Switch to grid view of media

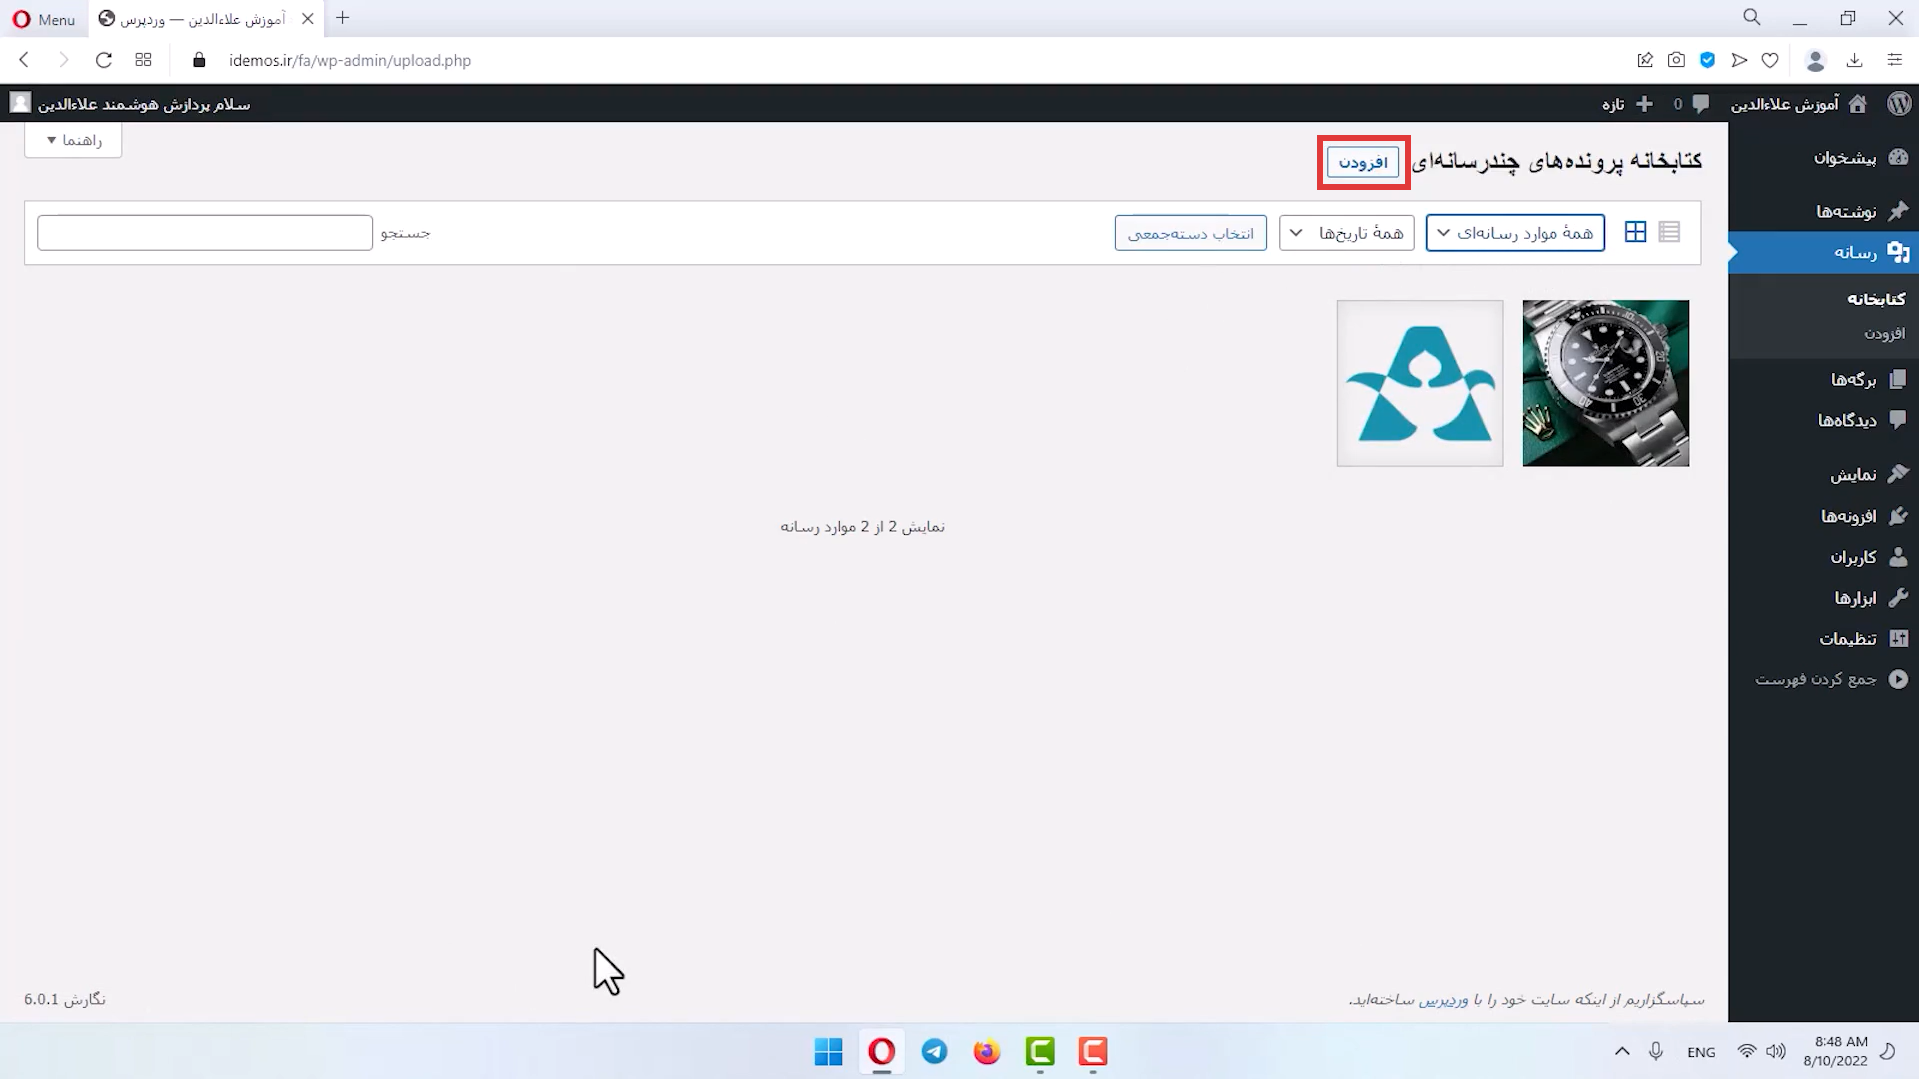(1635, 232)
